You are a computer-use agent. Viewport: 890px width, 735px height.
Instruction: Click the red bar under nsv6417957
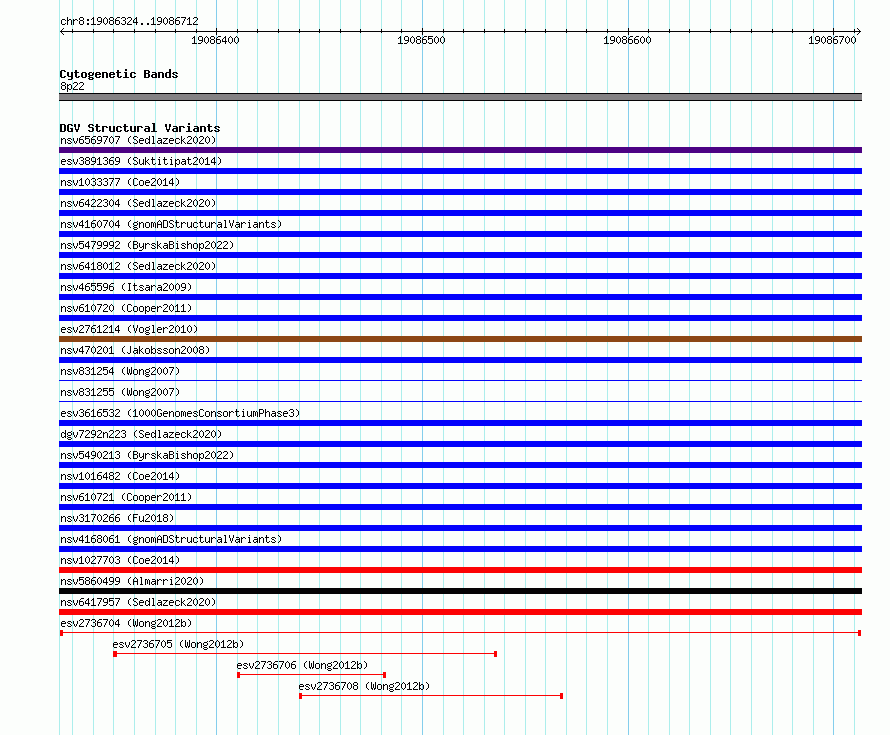pos(460,612)
